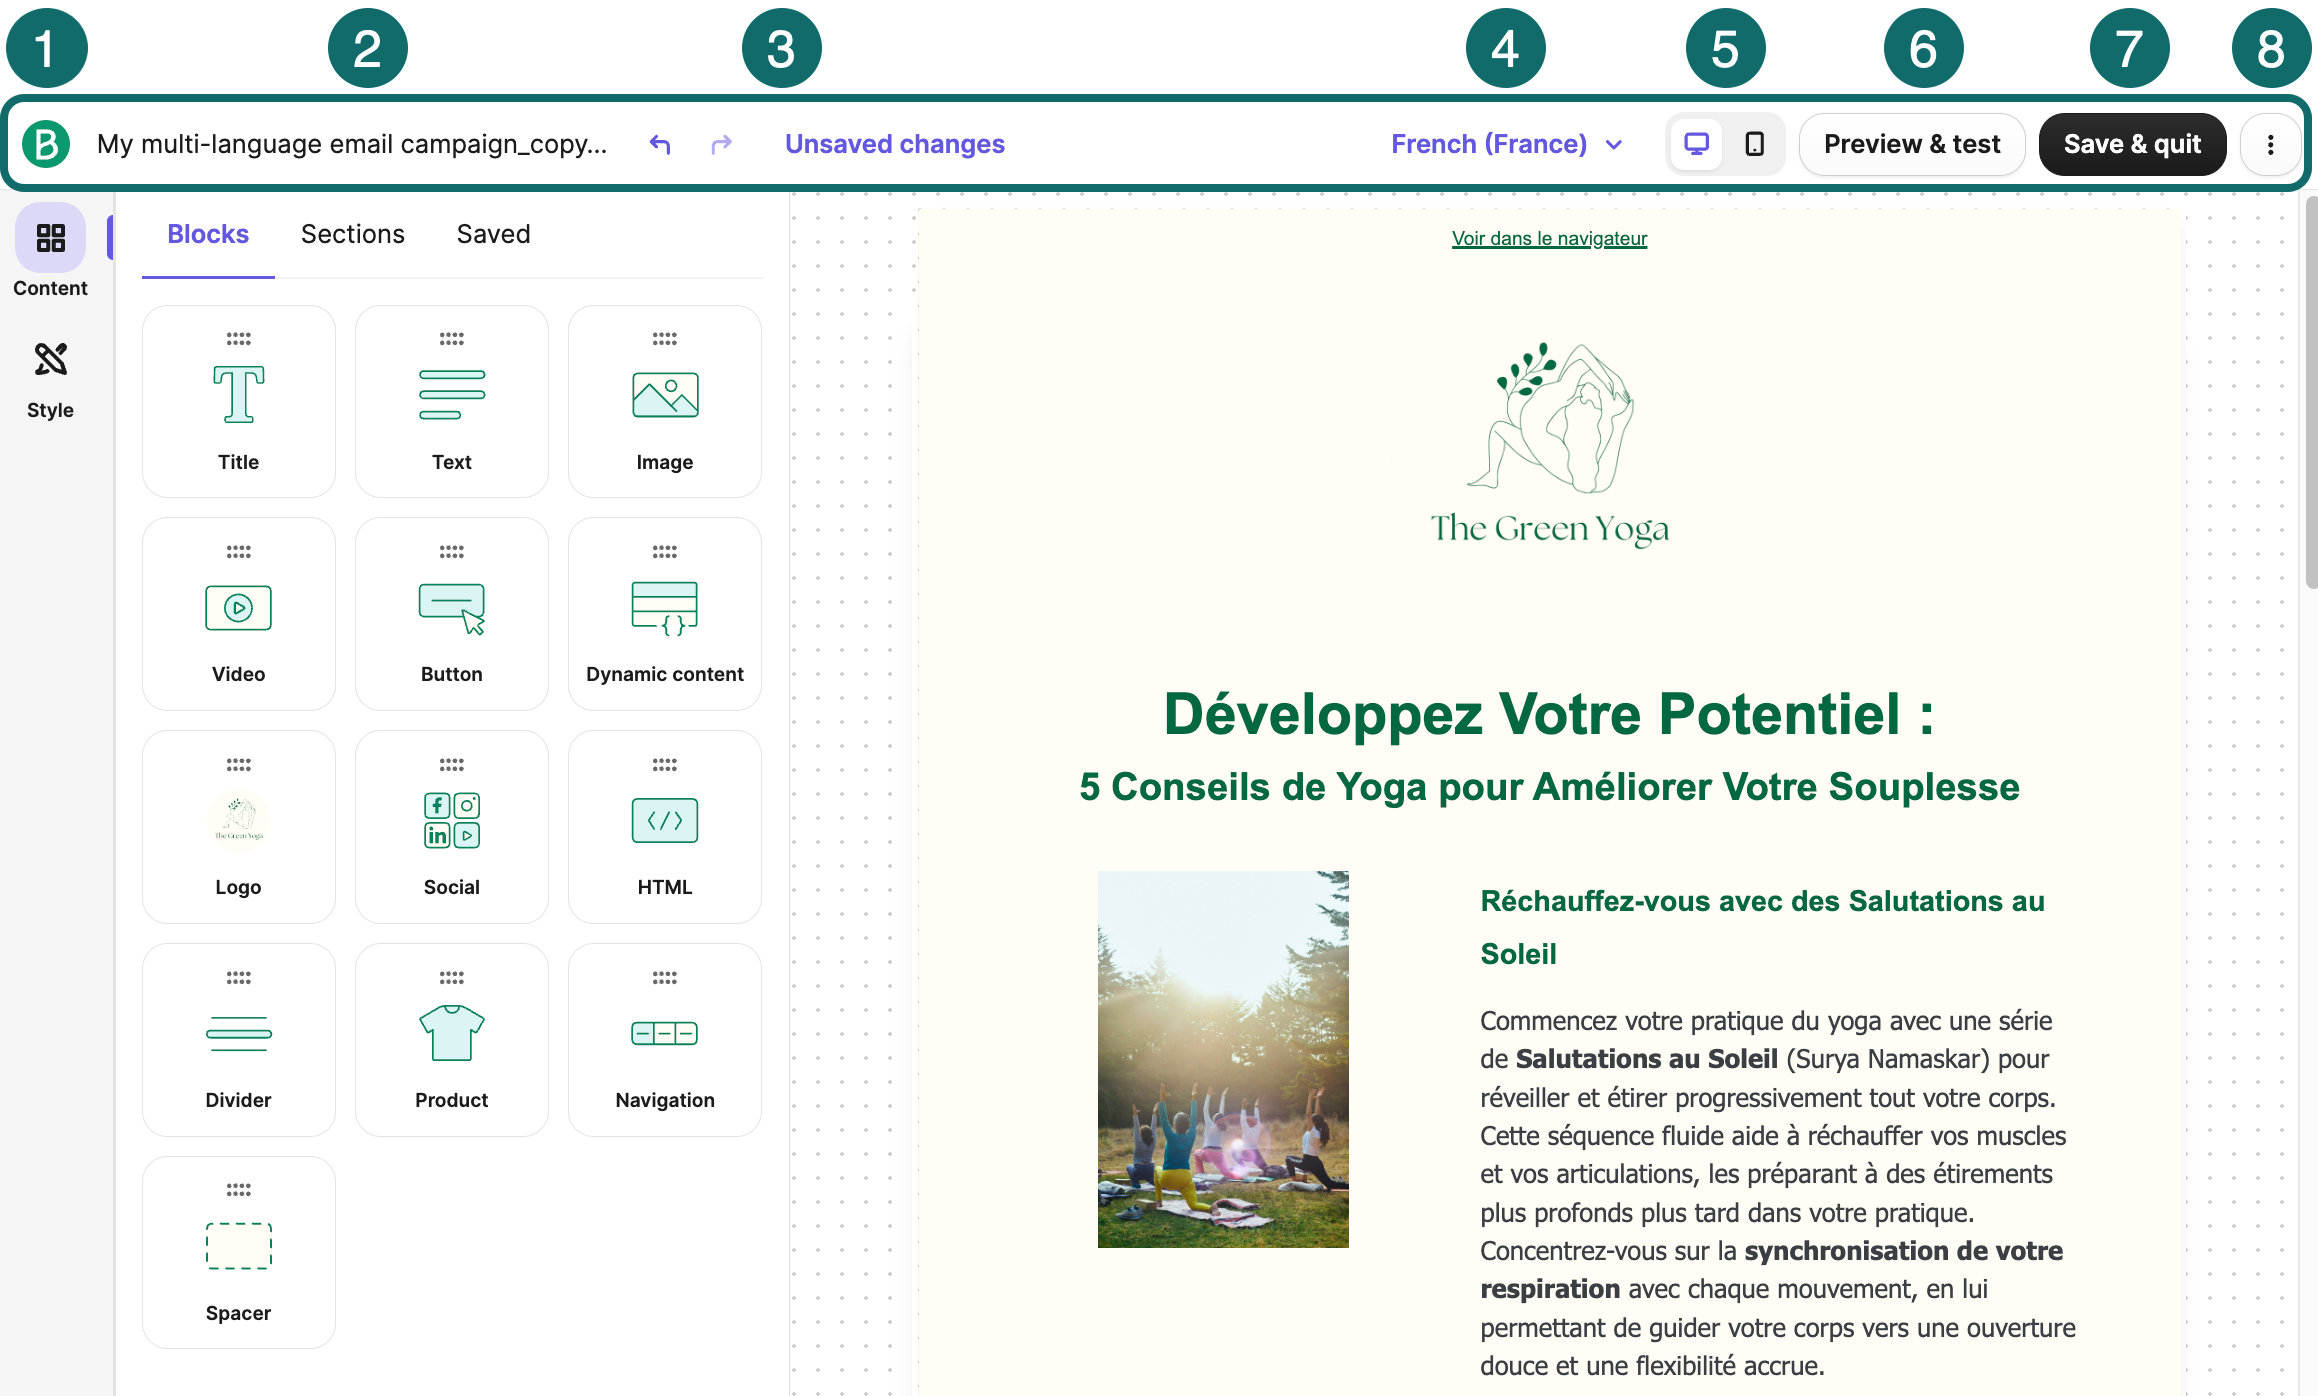
Task: Switch to desktop preview mode
Action: [x=1696, y=144]
